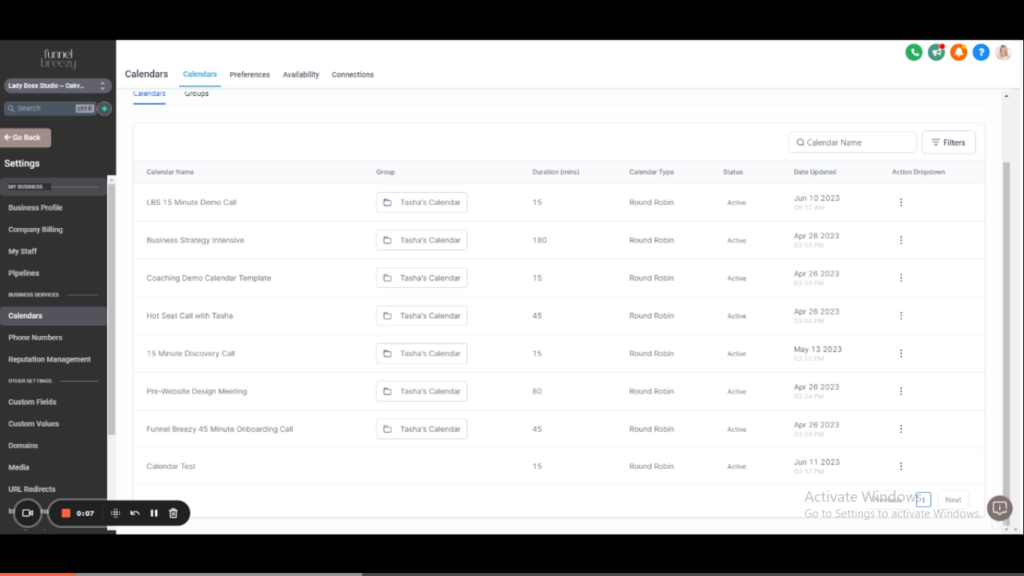Switch to the Groups sub-tab

[196, 94]
